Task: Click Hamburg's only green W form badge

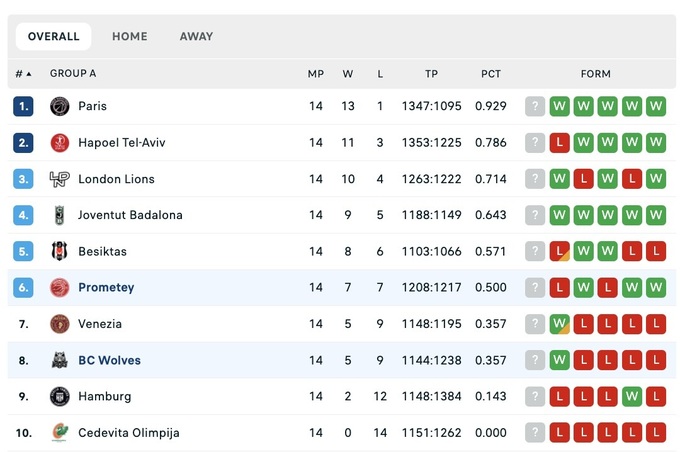Action: 632,396
